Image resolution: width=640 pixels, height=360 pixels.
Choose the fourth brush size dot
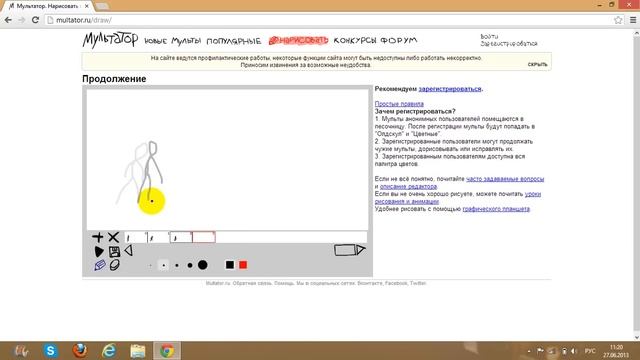pyautogui.click(x=190, y=265)
